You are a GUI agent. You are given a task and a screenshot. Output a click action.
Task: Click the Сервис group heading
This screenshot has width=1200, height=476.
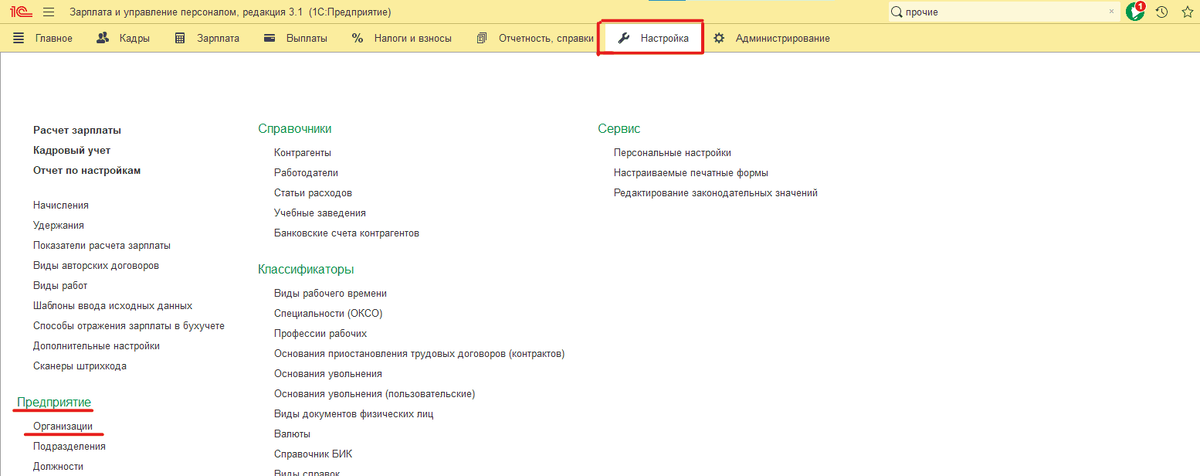click(619, 129)
